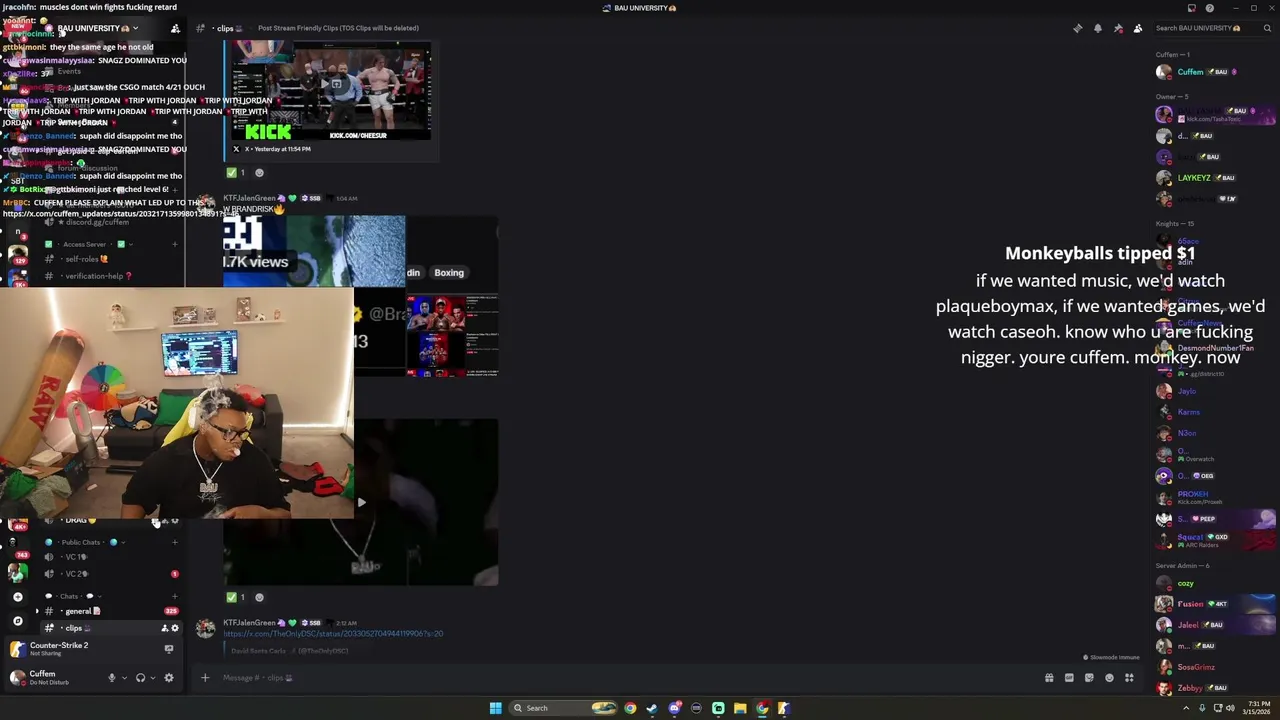Open the GIF picker
The width and height of the screenshot is (1280, 720).
[x=1069, y=678]
